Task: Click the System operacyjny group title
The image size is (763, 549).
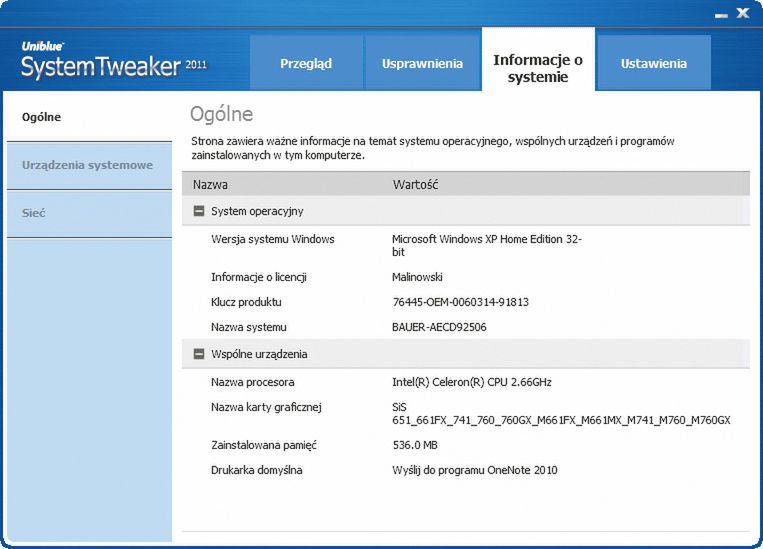Action: click(x=257, y=211)
